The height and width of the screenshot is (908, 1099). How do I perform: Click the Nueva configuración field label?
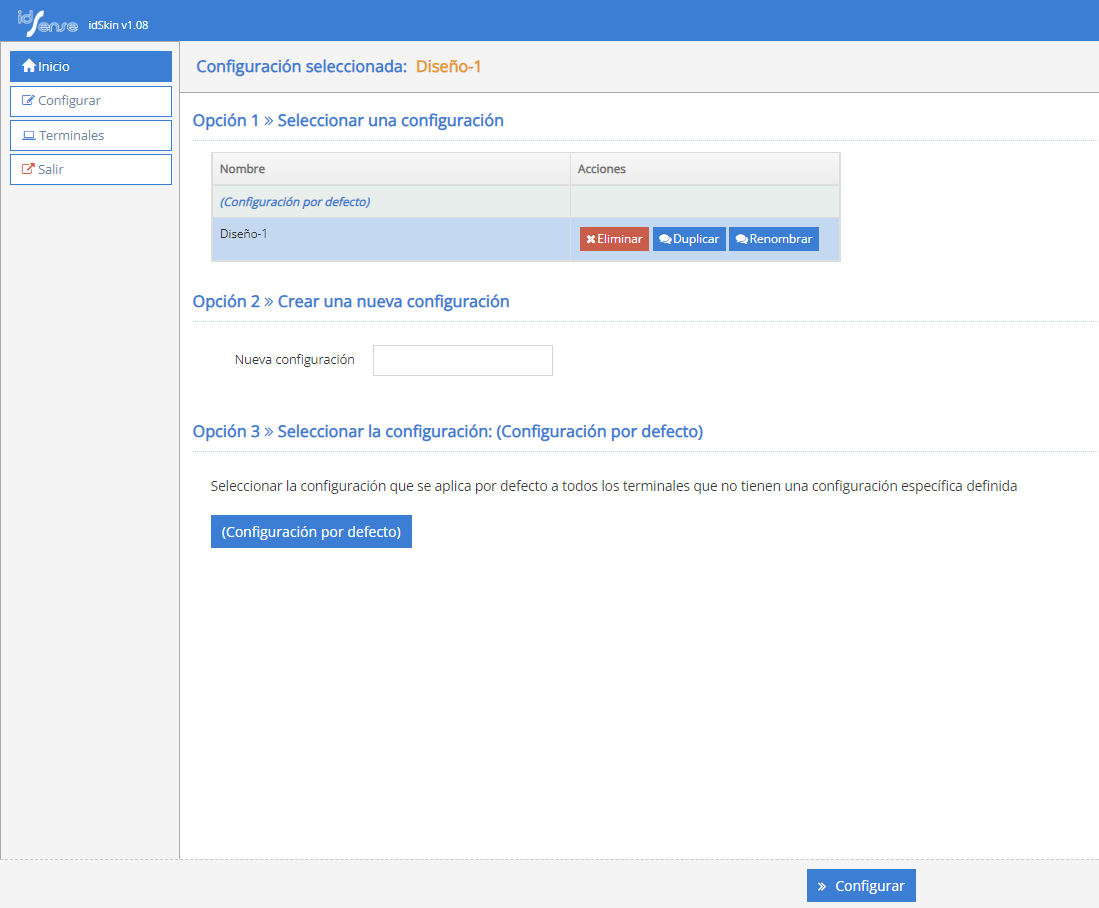[x=294, y=360]
